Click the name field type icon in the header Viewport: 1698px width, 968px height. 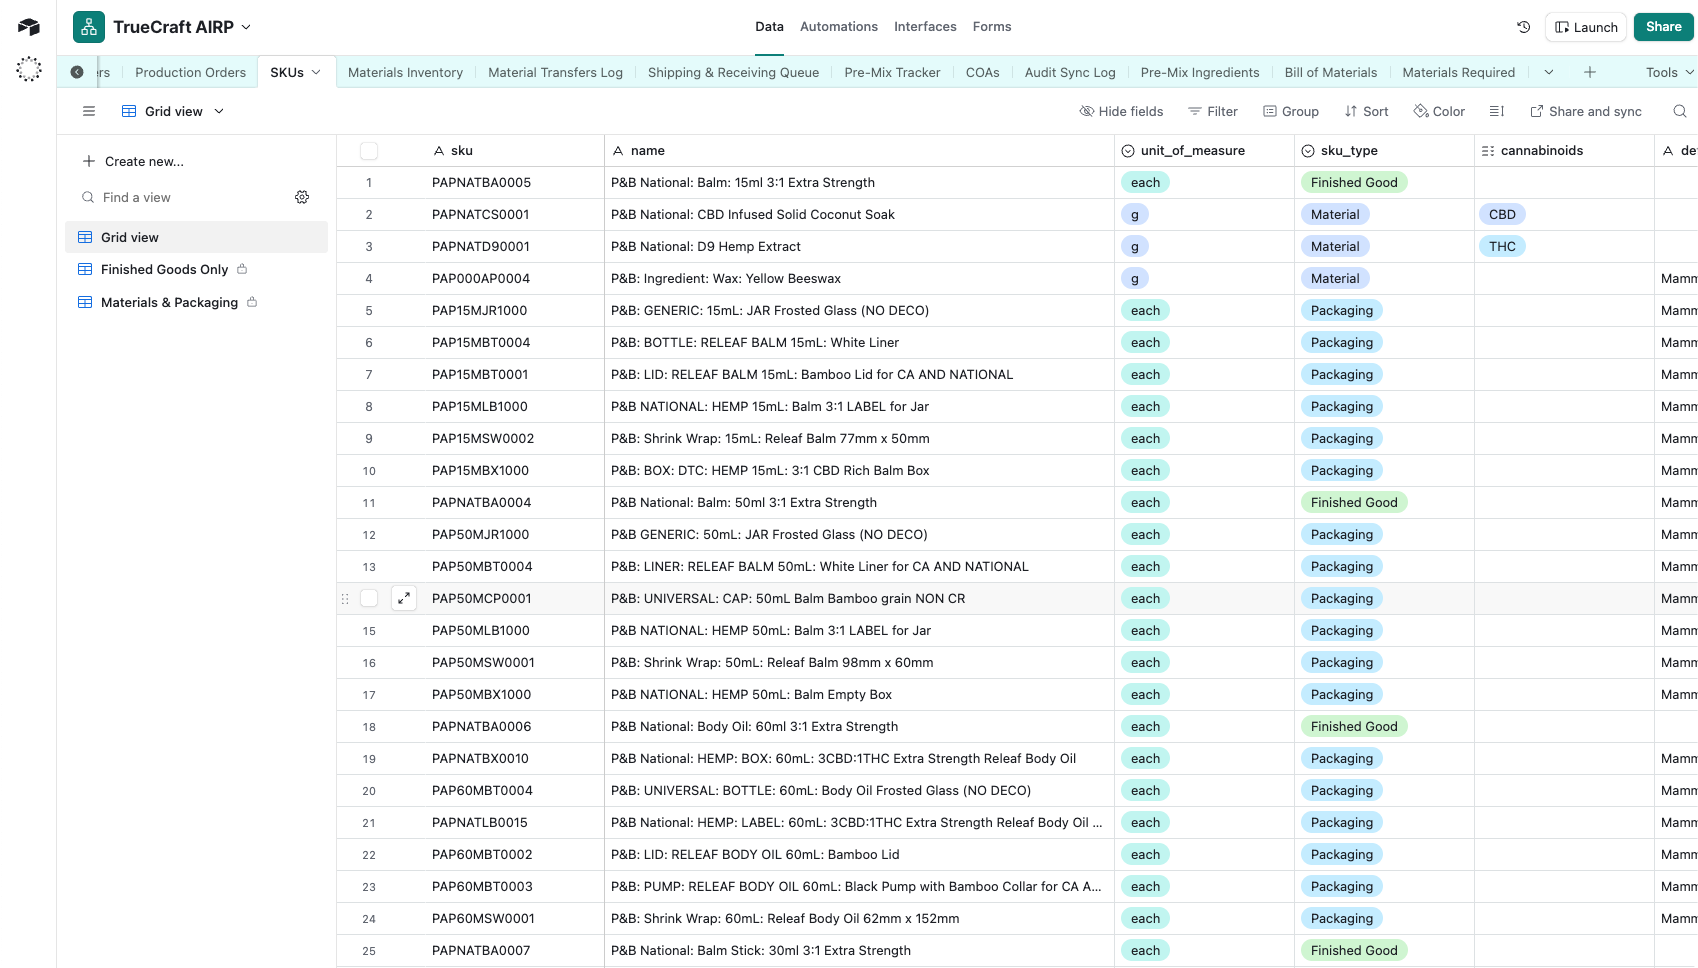(618, 151)
